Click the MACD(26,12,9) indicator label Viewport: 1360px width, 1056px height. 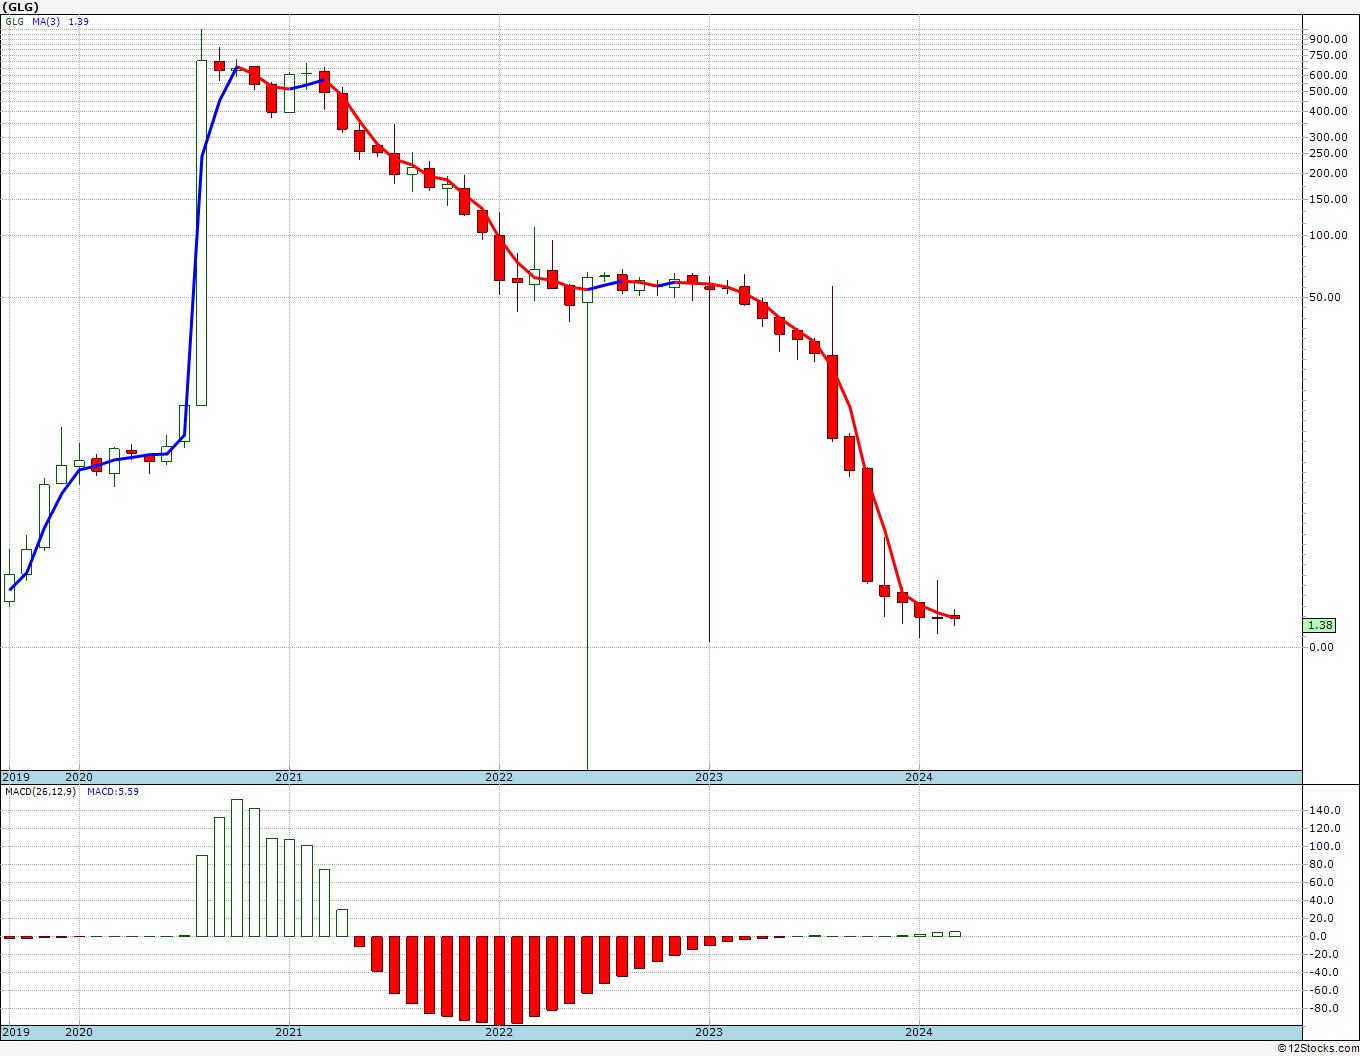point(40,792)
